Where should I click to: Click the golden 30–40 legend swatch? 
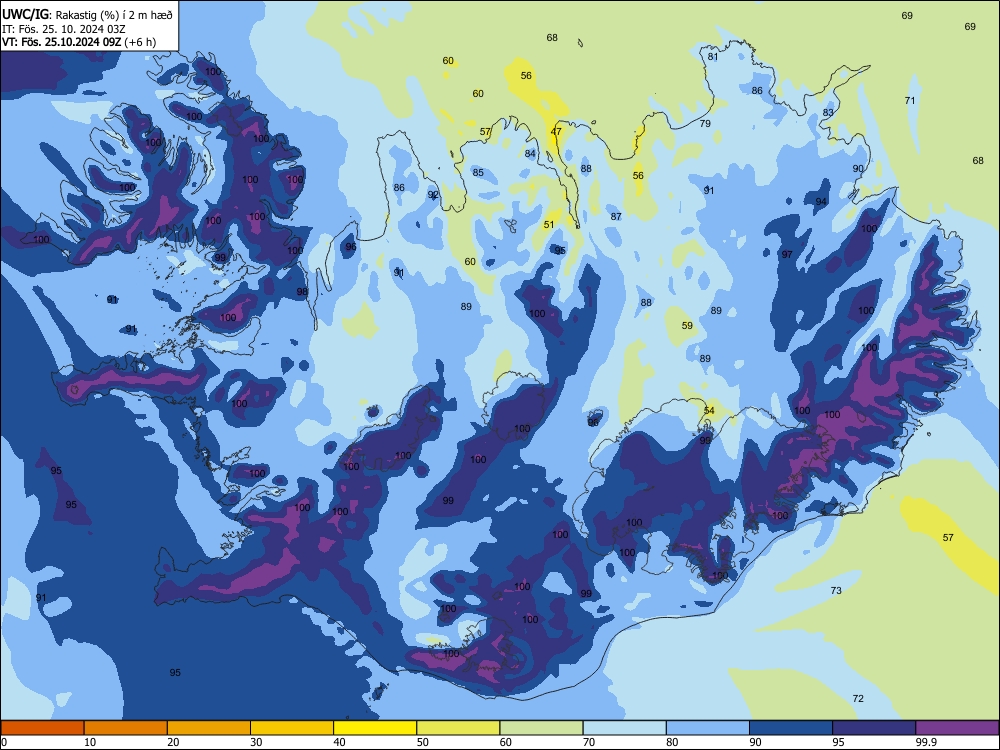[x=292, y=728]
